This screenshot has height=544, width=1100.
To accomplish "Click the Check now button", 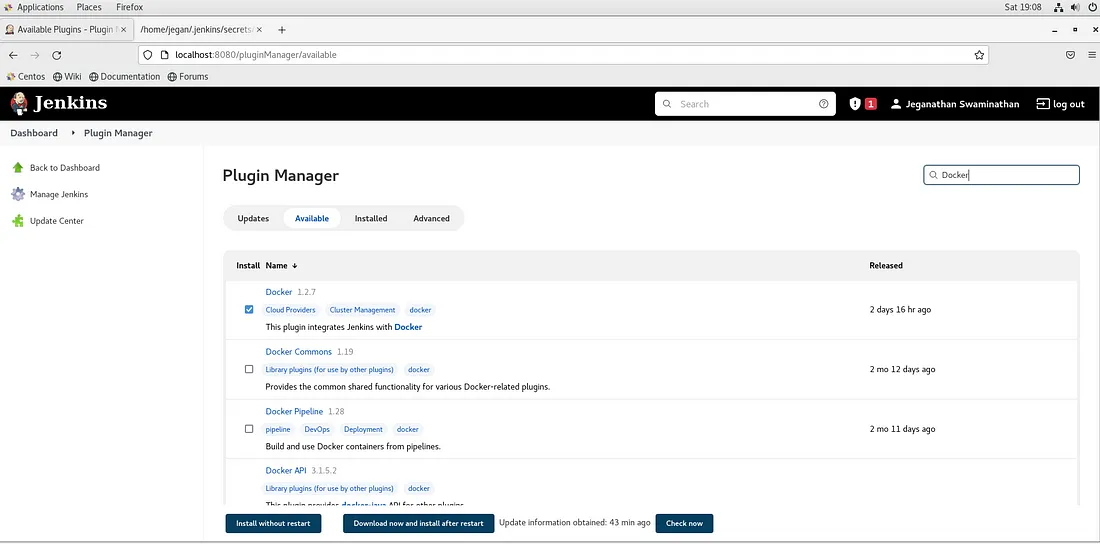I will [x=684, y=524].
